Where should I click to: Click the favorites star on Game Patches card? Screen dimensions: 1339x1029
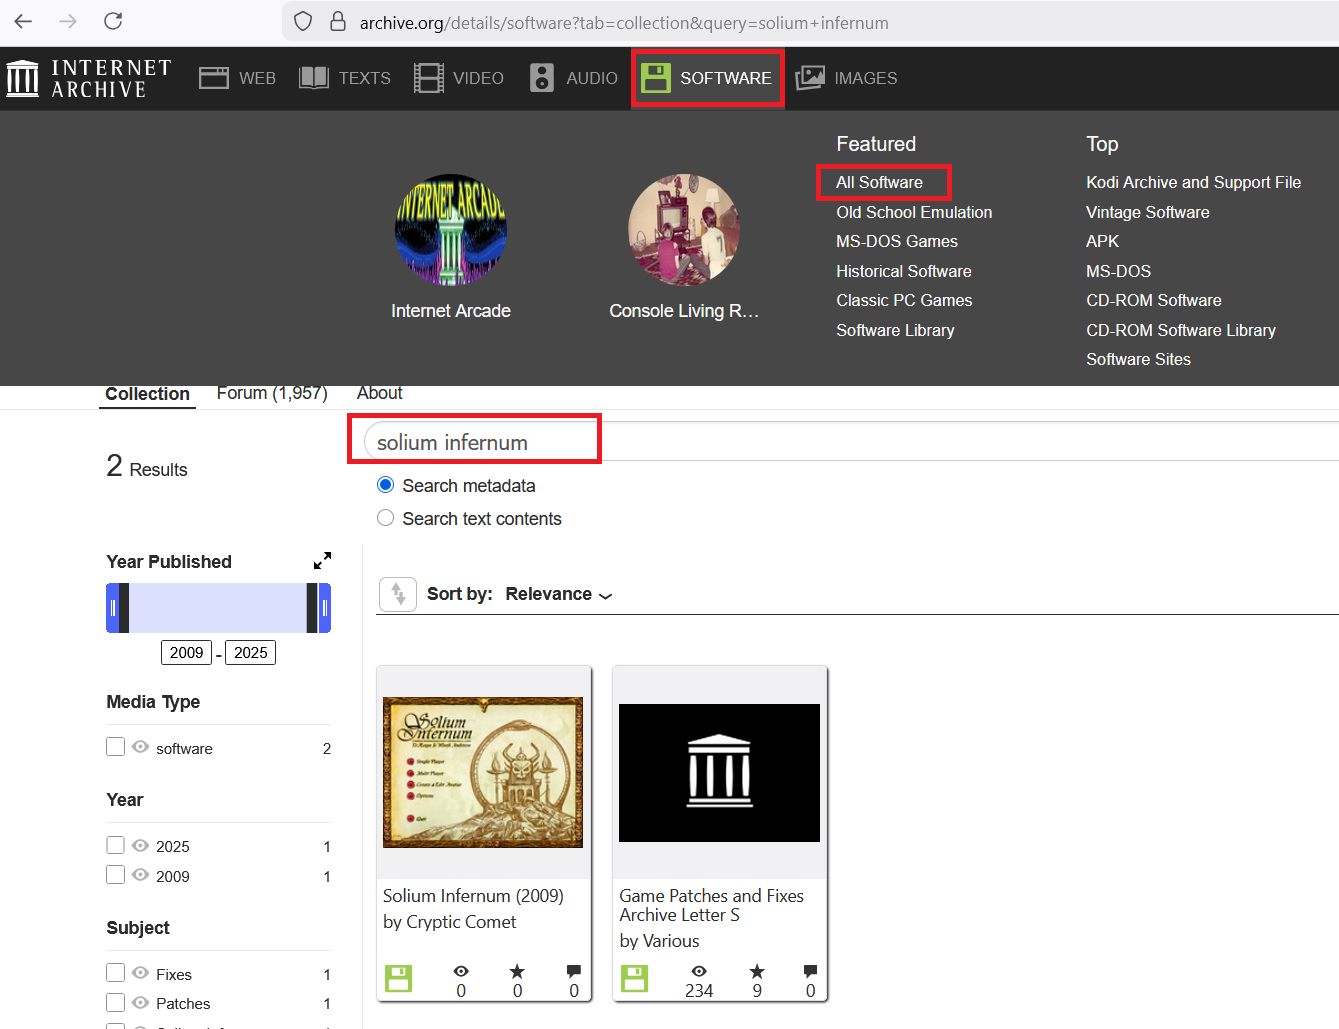coord(757,971)
